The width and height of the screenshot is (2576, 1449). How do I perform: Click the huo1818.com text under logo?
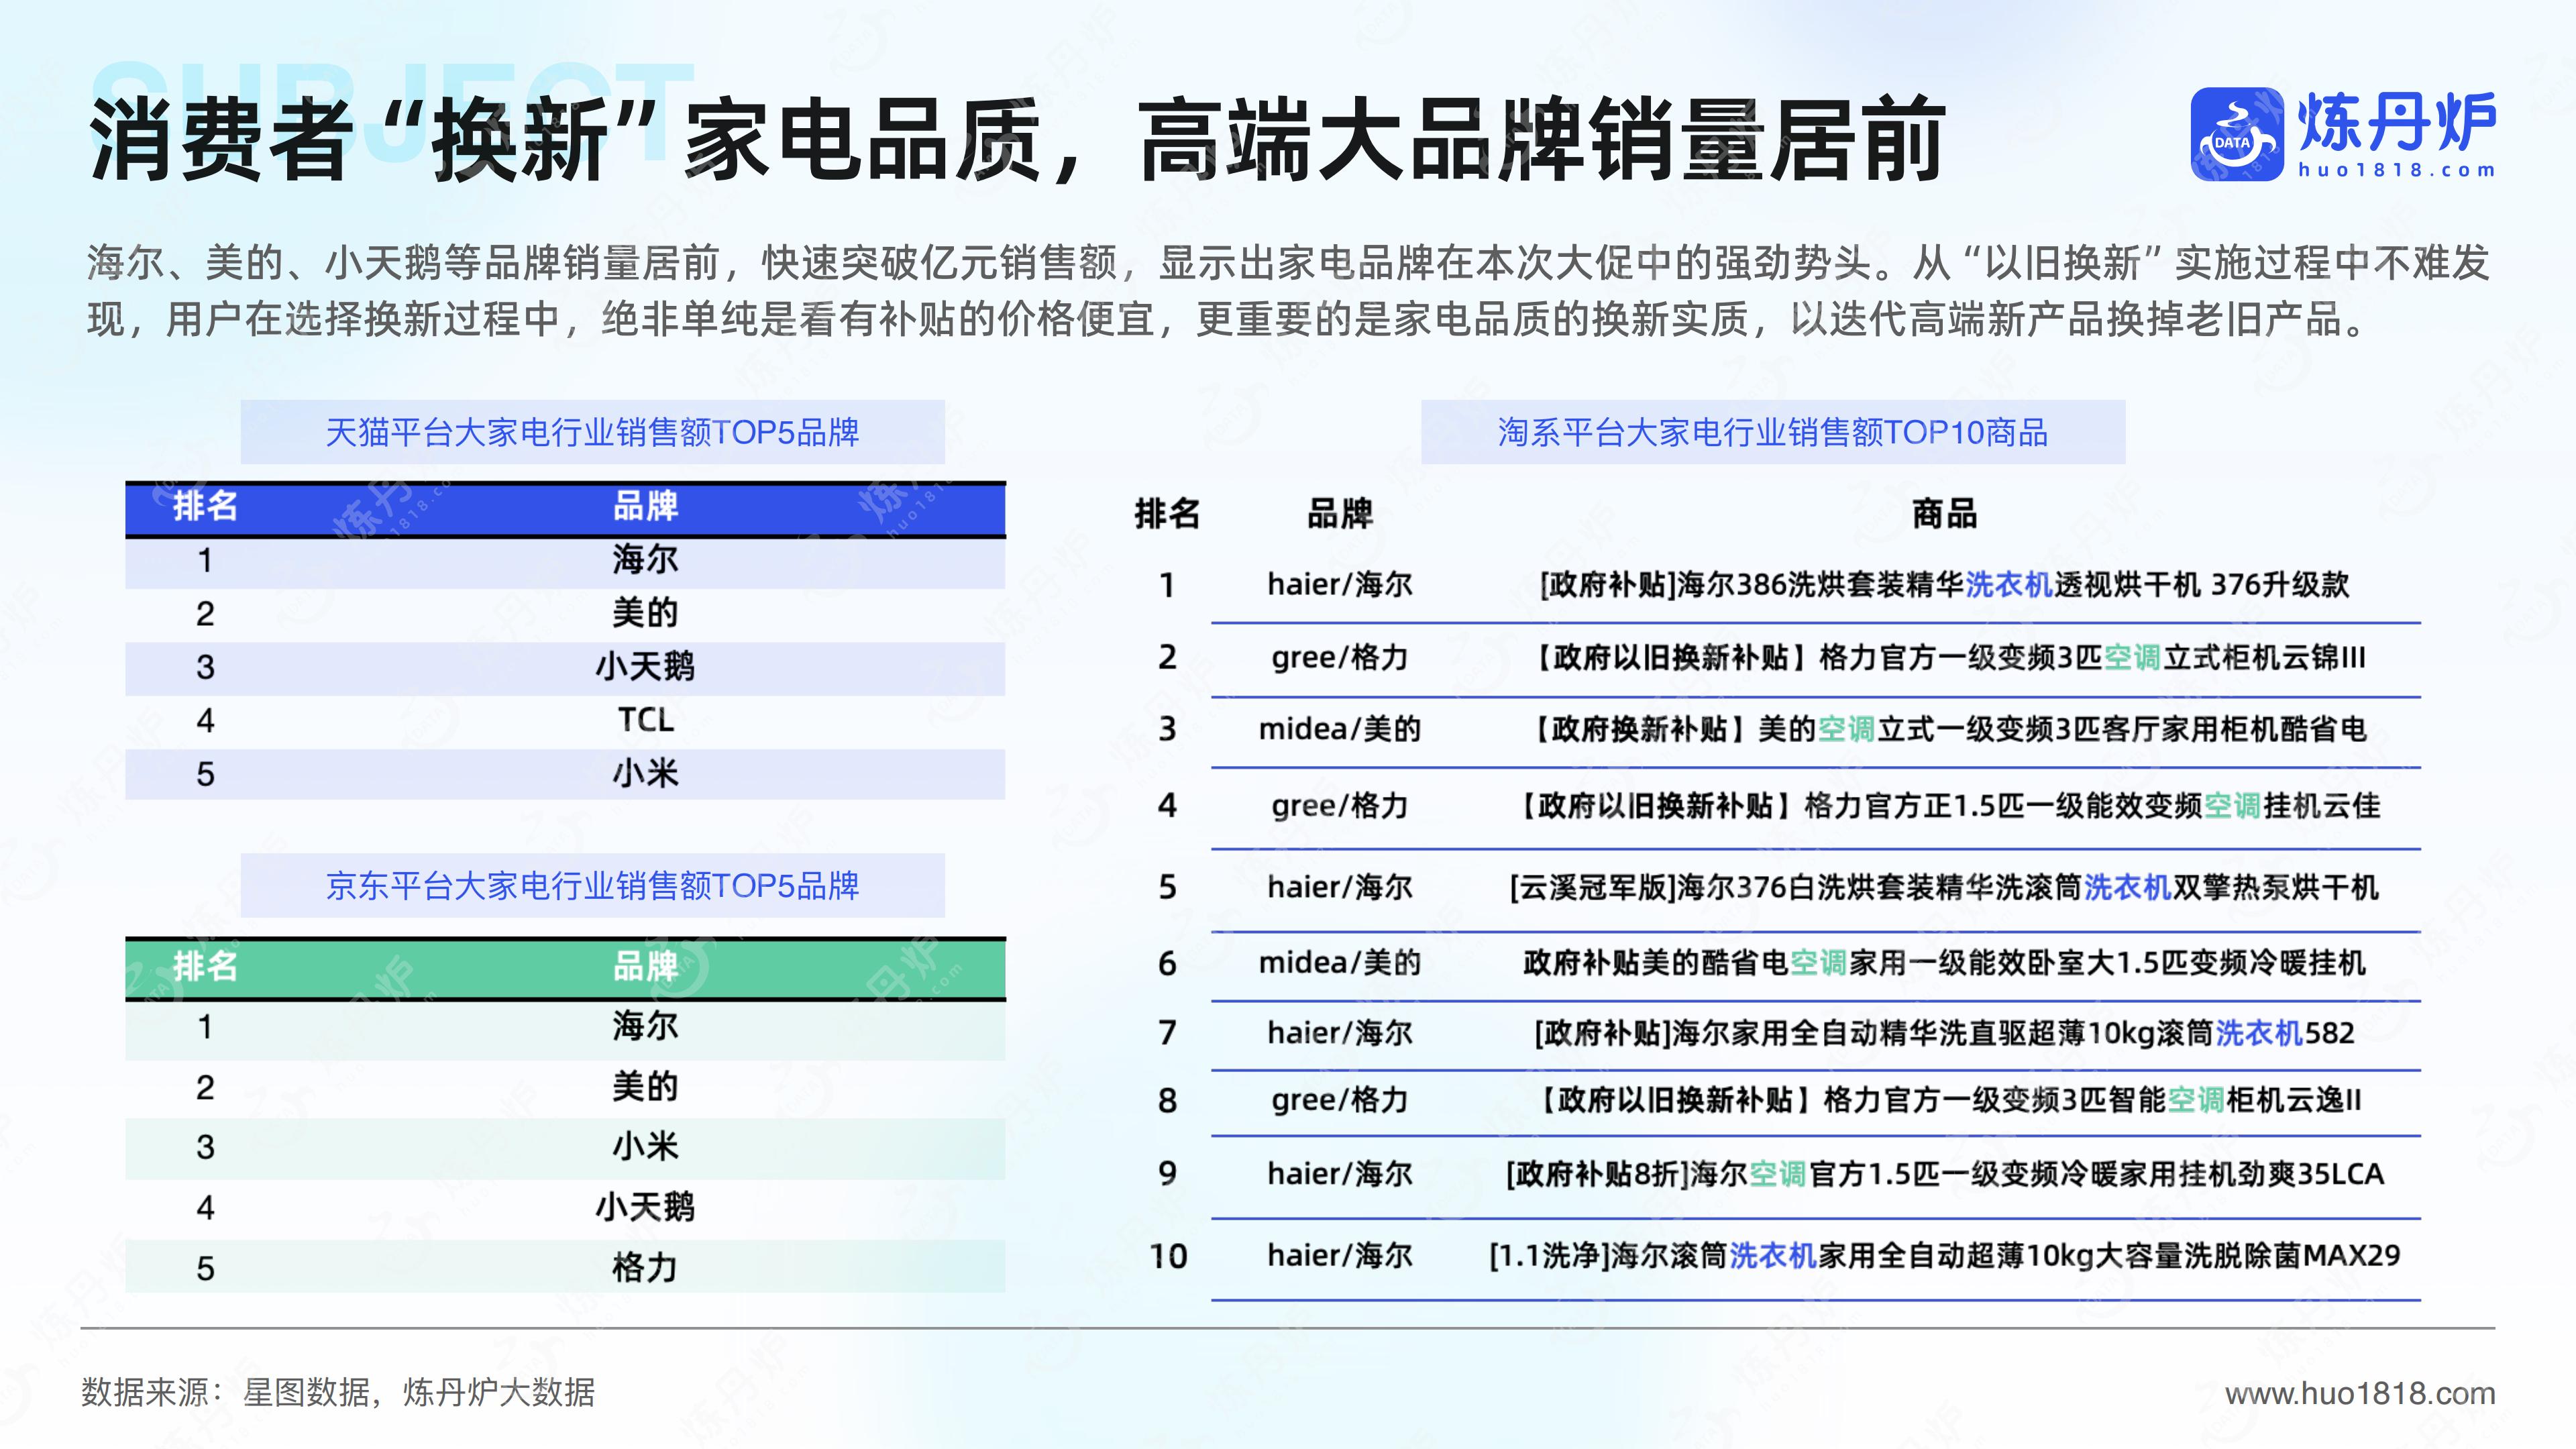(x=2396, y=170)
